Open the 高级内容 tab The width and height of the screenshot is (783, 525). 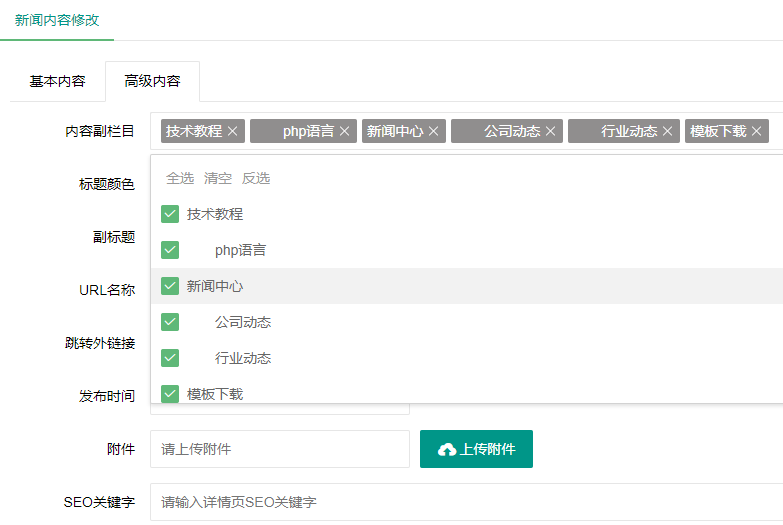152,81
